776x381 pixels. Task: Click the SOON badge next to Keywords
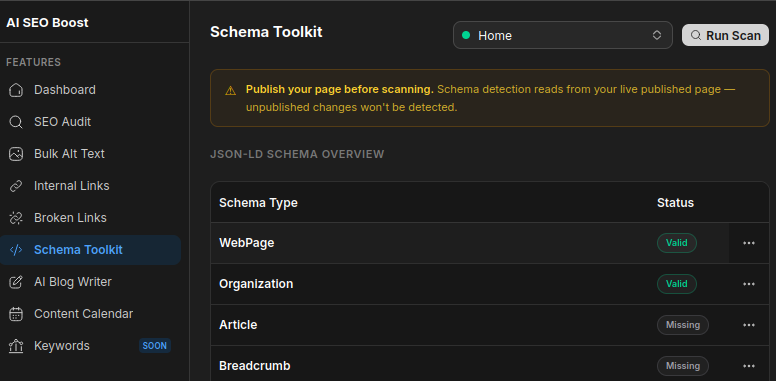pyautogui.click(x=155, y=346)
